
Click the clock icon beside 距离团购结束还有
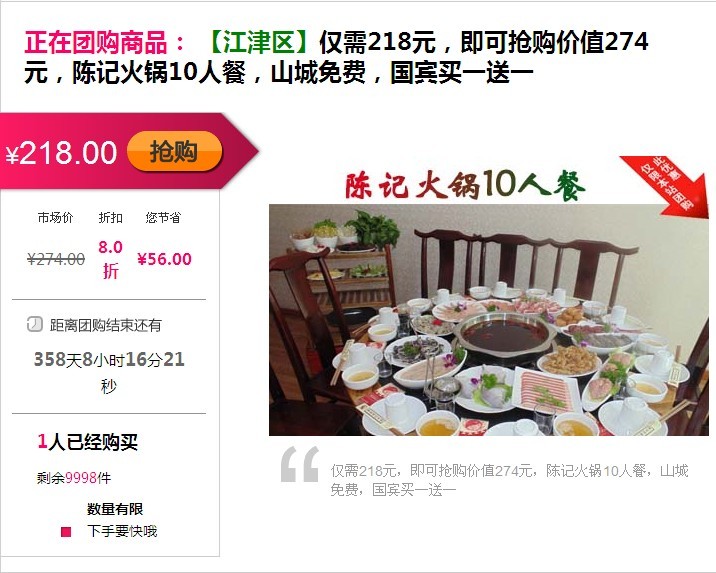click(x=35, y=324)
